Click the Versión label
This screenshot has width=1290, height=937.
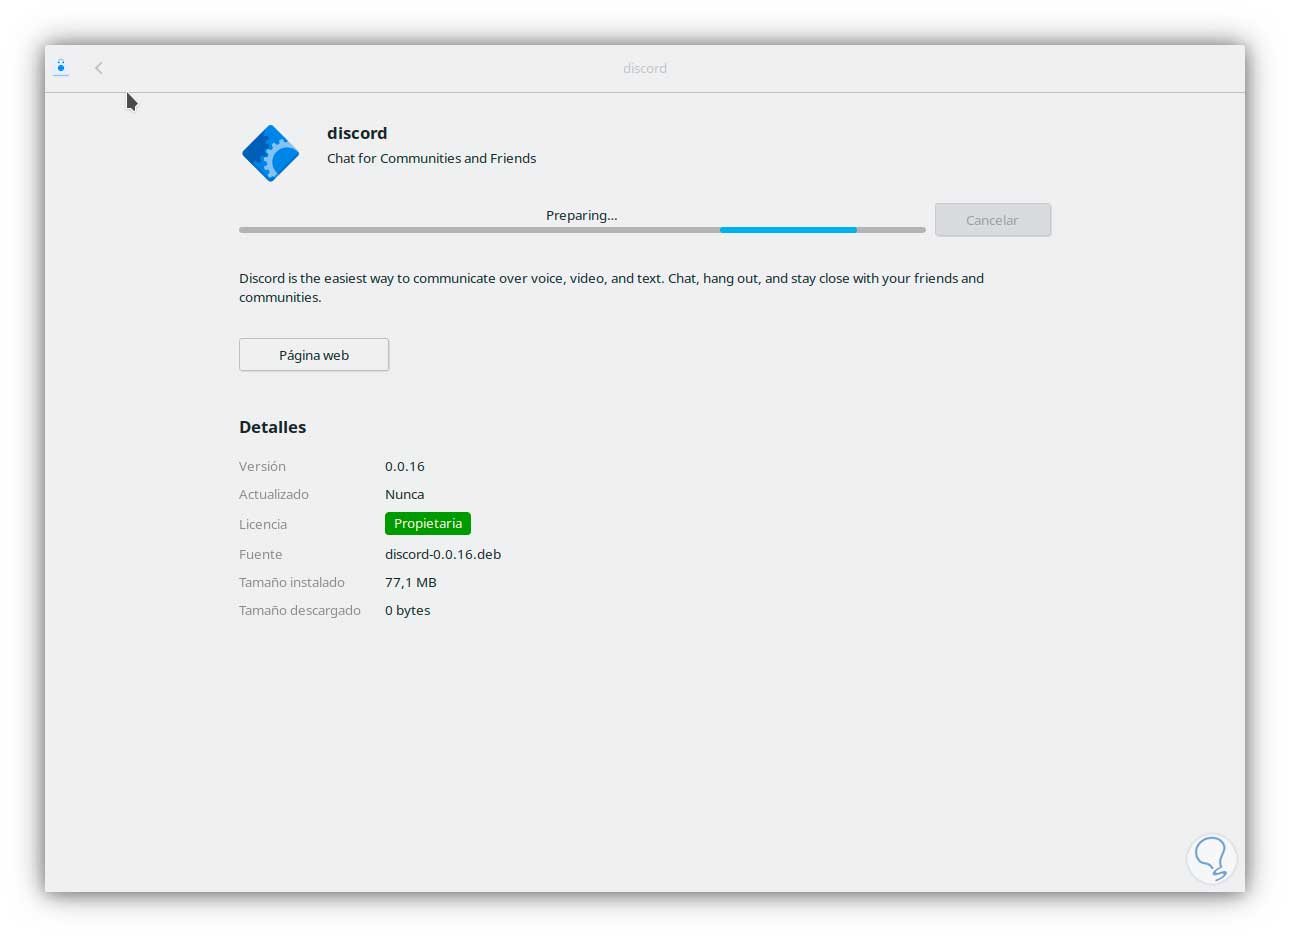[x=262, y=466]
